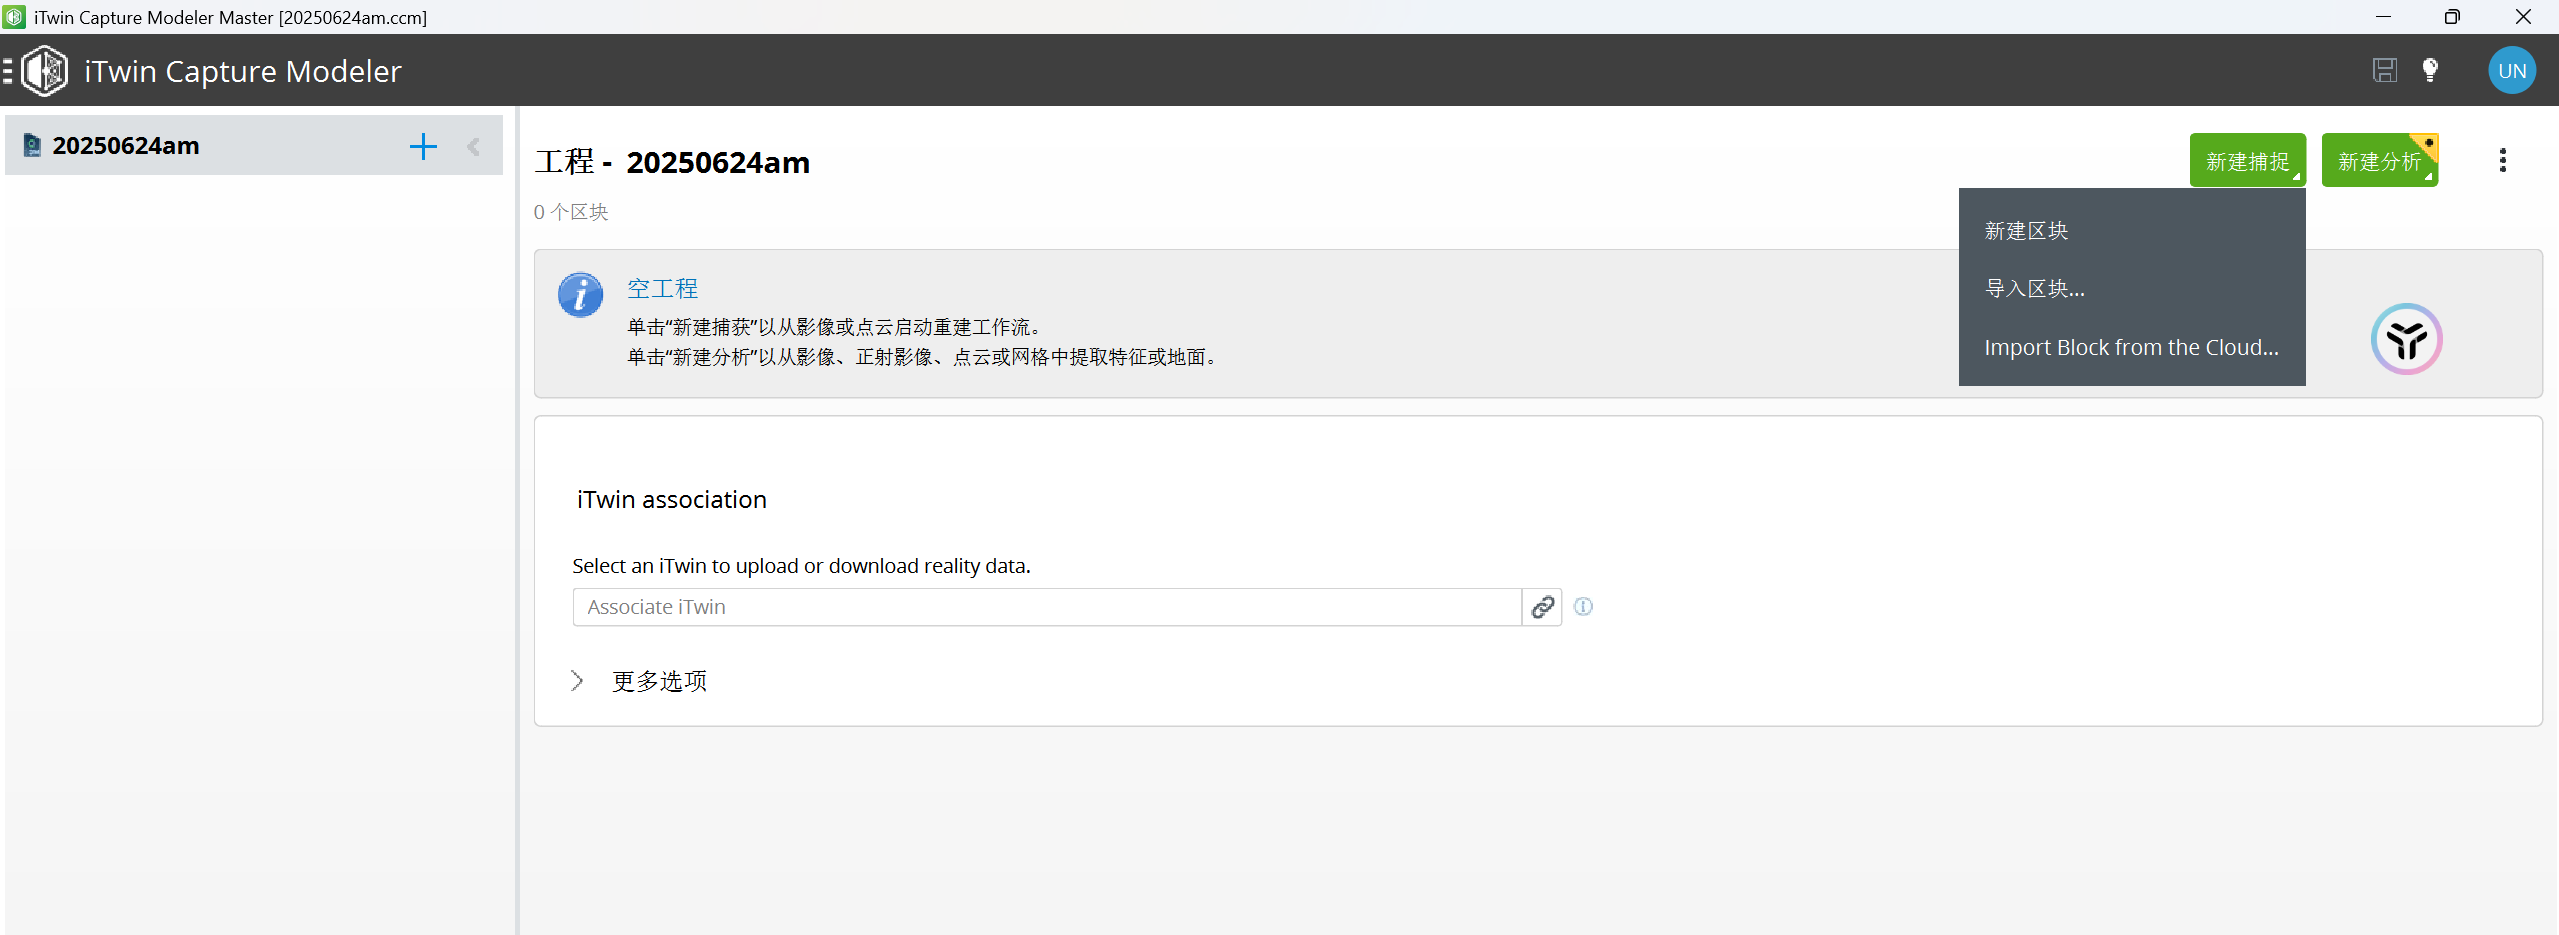Screen dimensions: 2559x935
Task: Open the 新建捕捉 dropdown button
Action: 2247,160
